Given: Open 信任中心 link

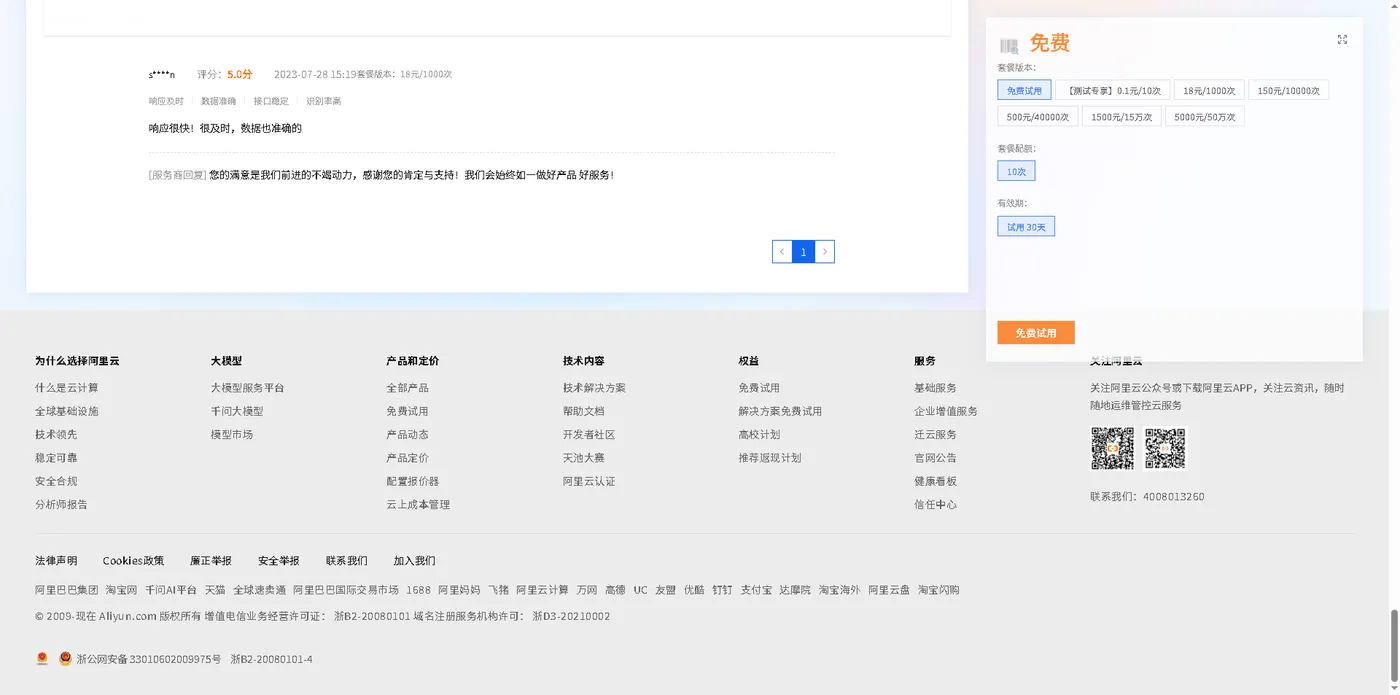Looking at the screenshot, I should point(935,505).
